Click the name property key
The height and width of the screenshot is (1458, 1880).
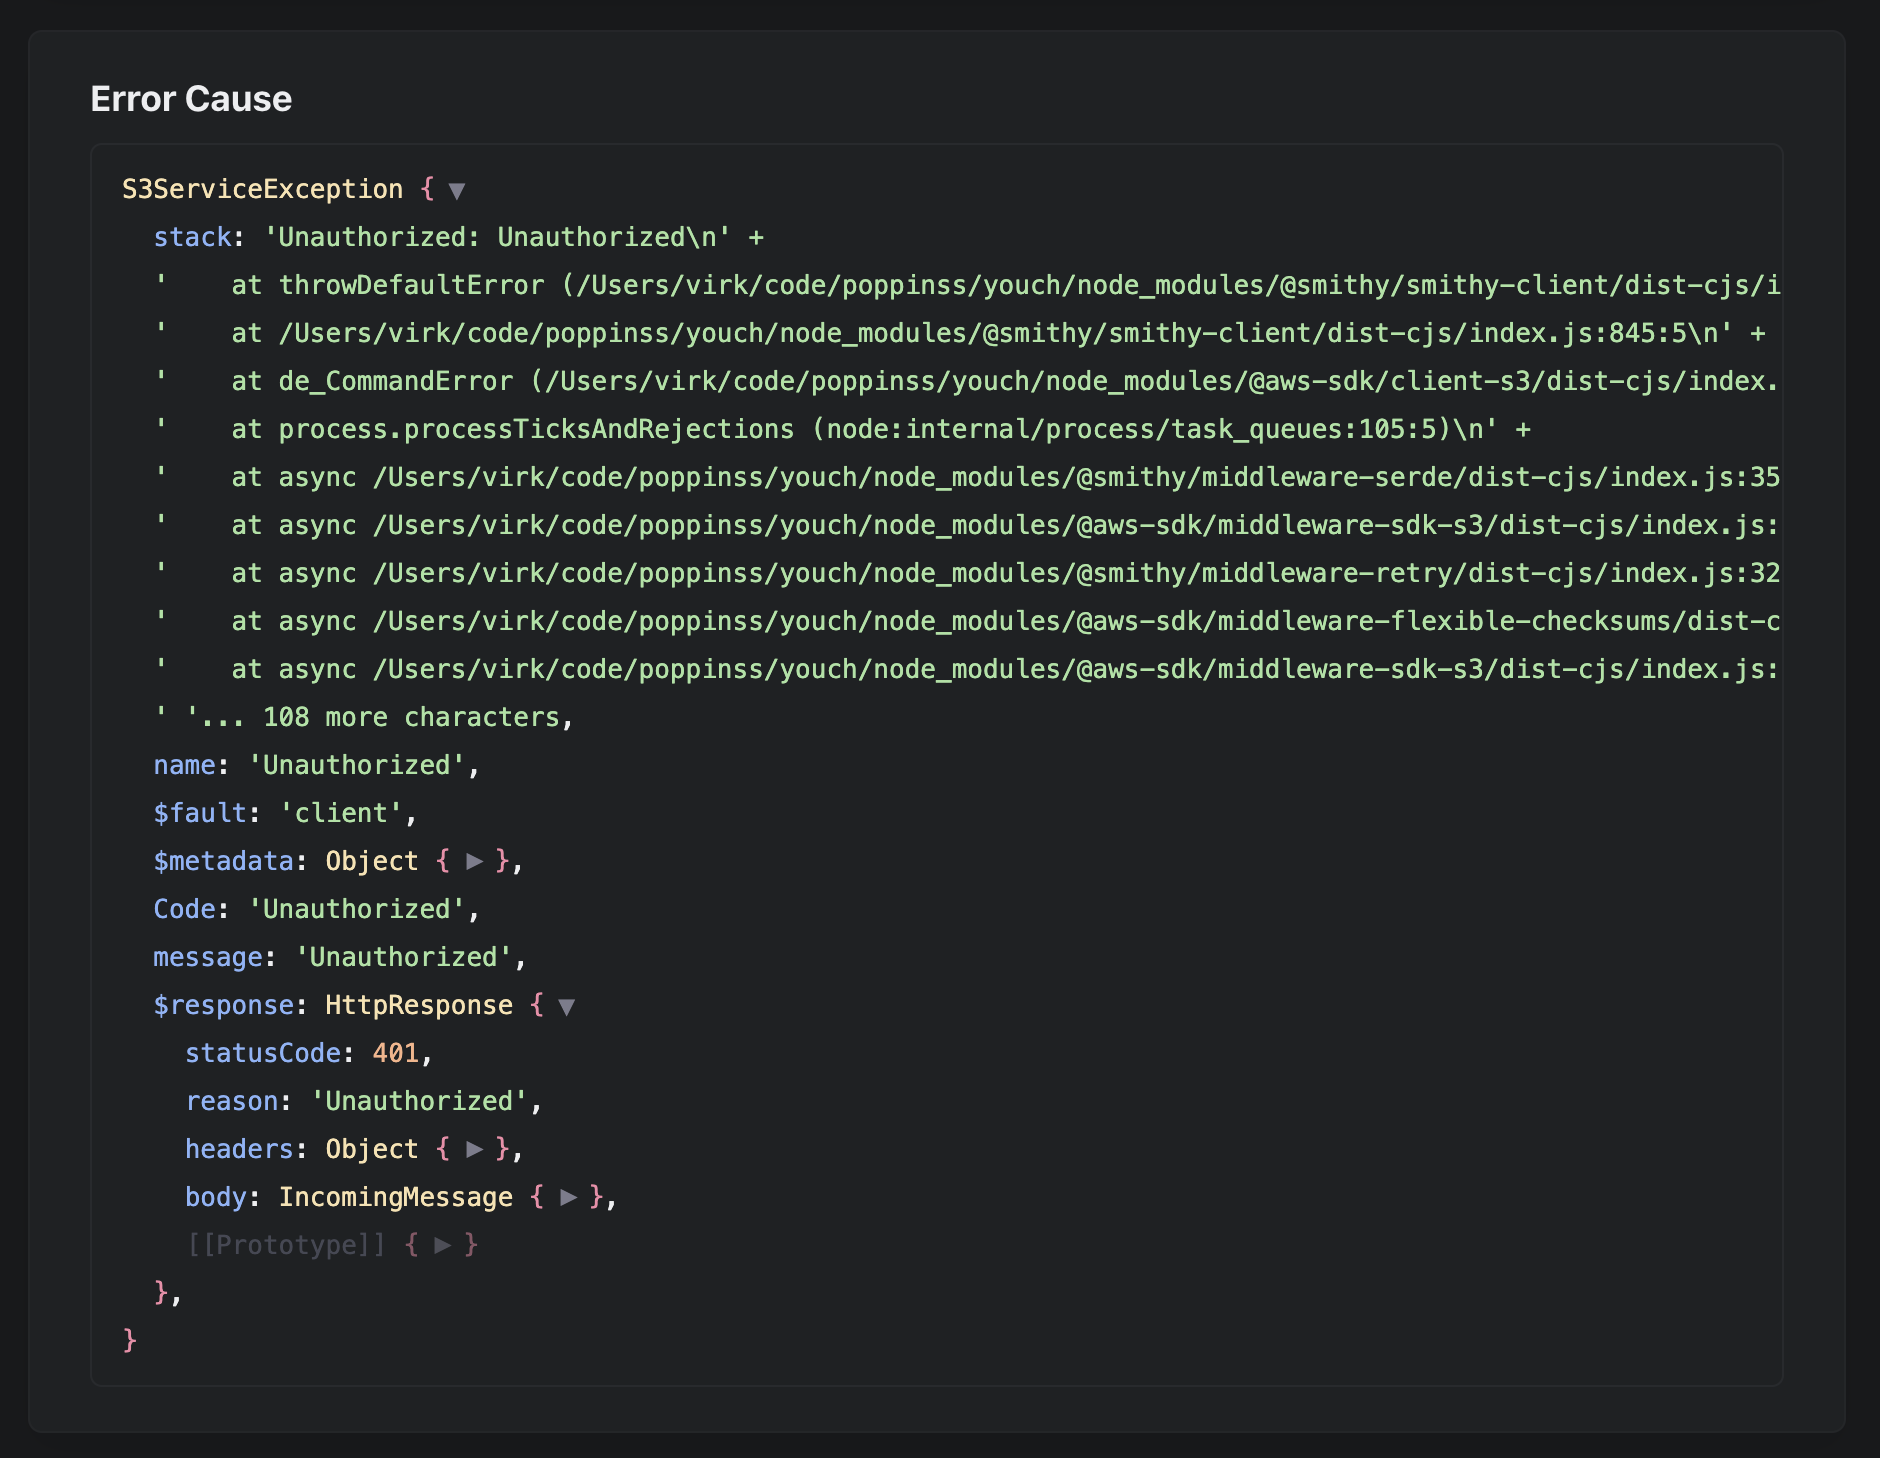pos(184,765)
